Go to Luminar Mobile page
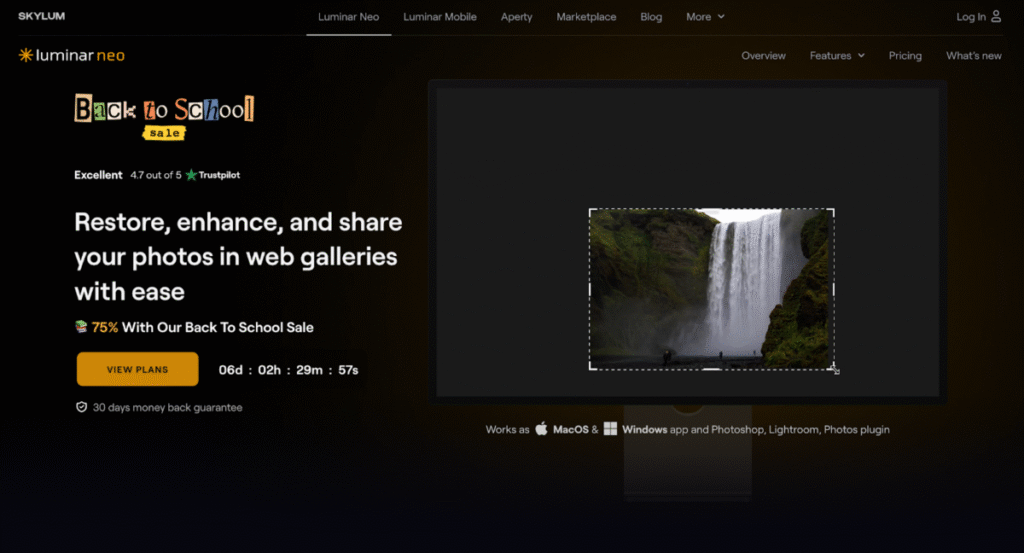The width and height of the screenshot is (1024, 553). (x=440, y=17)
